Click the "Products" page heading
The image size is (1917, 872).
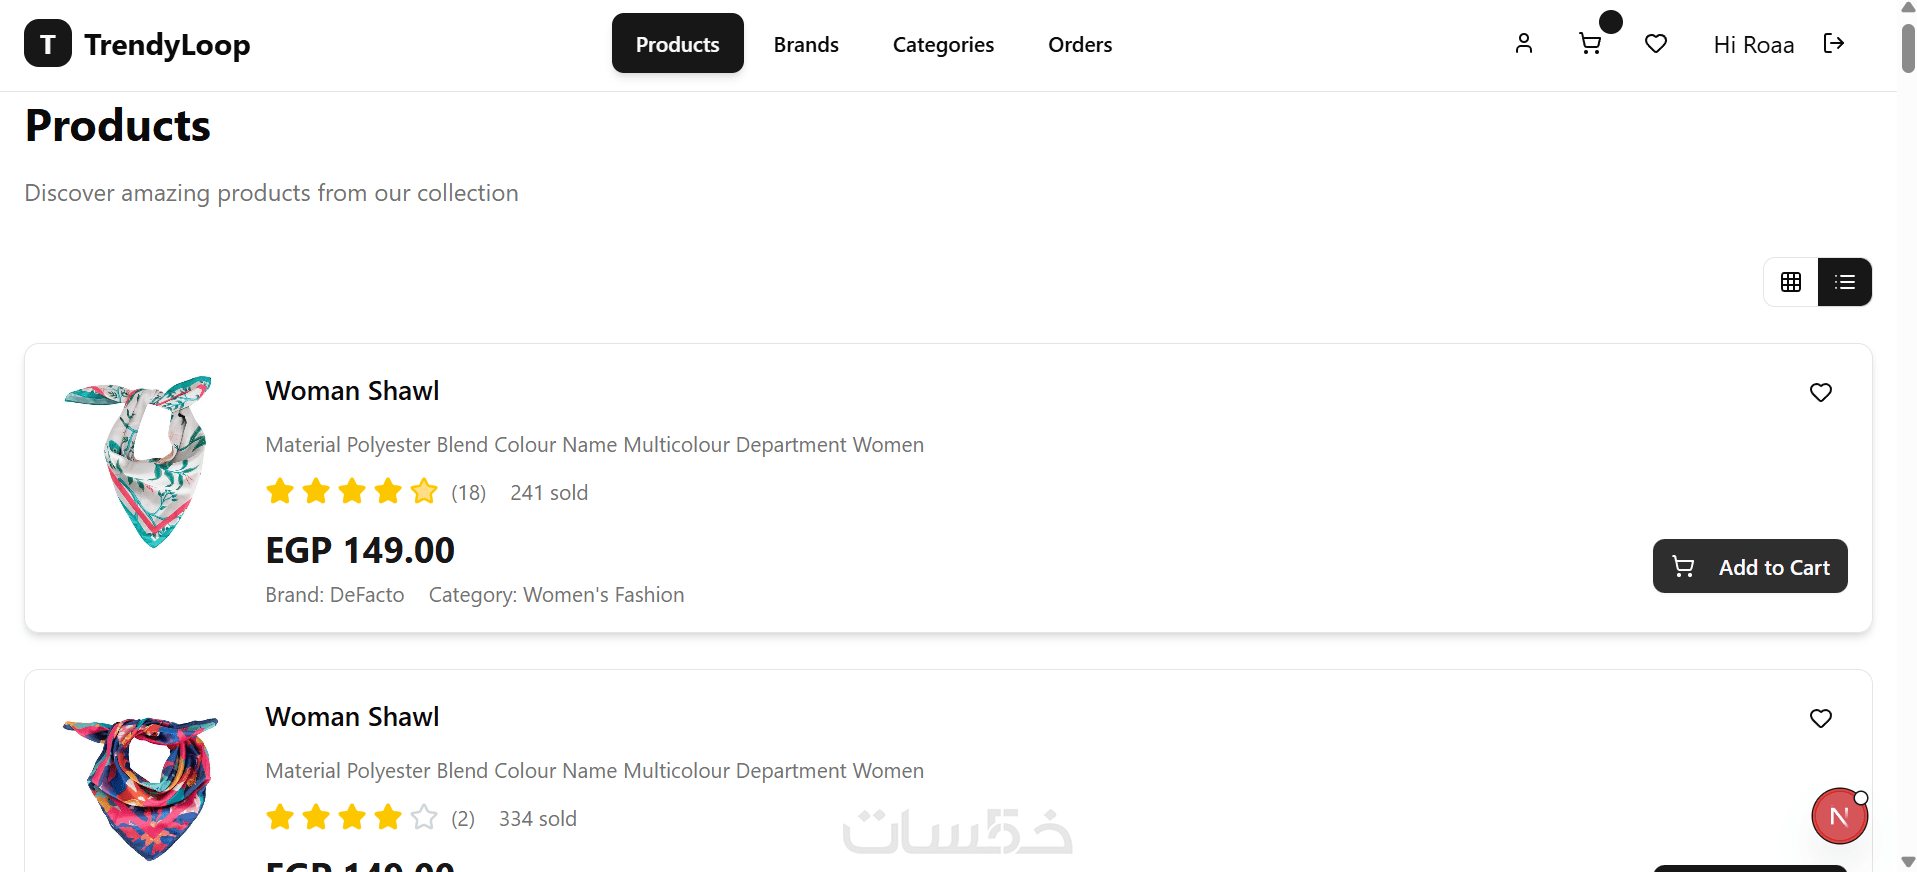pyautogui.click(x=118, y=126)
